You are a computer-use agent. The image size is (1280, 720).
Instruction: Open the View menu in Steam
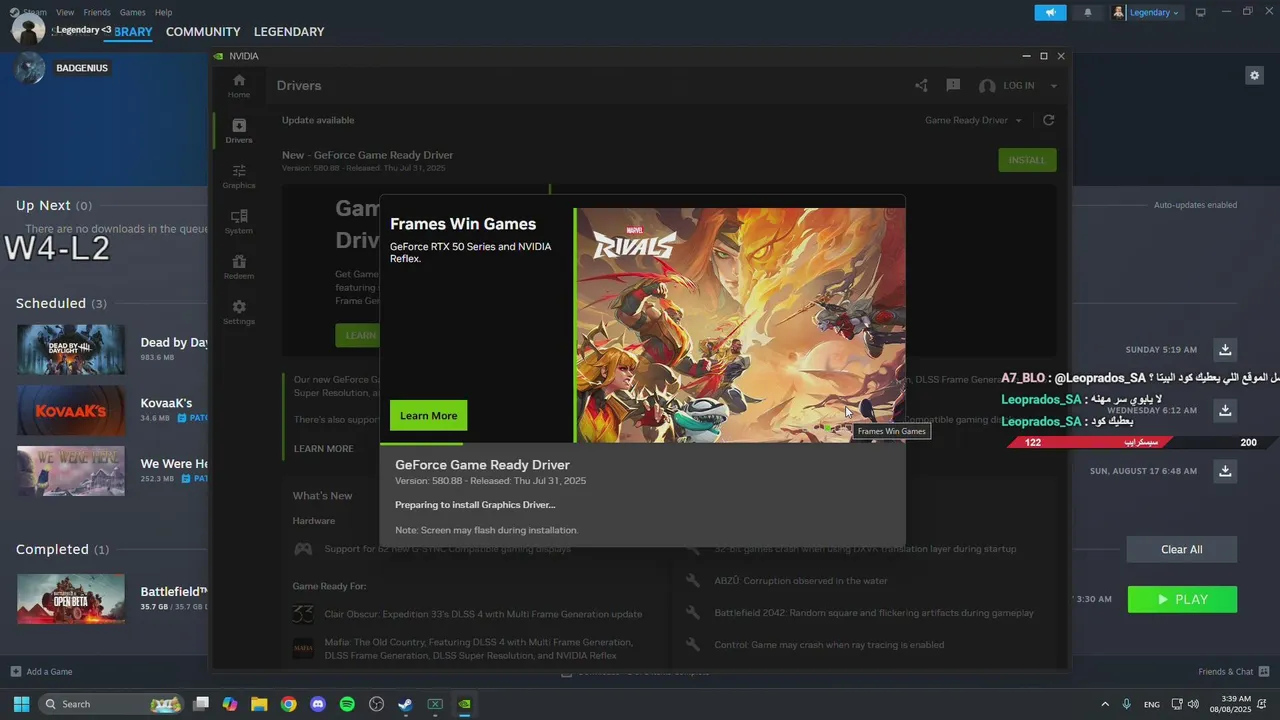(x=65, y=12)
